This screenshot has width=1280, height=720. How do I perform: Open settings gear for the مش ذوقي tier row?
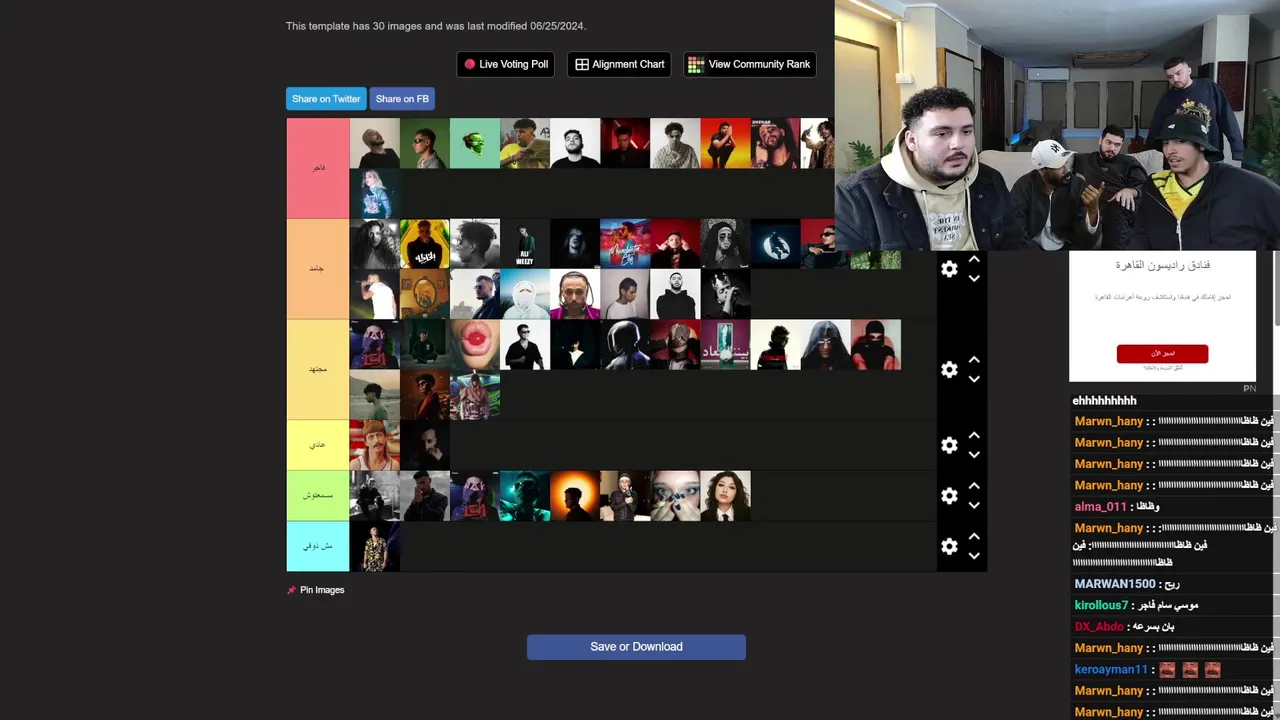point(949,547)
